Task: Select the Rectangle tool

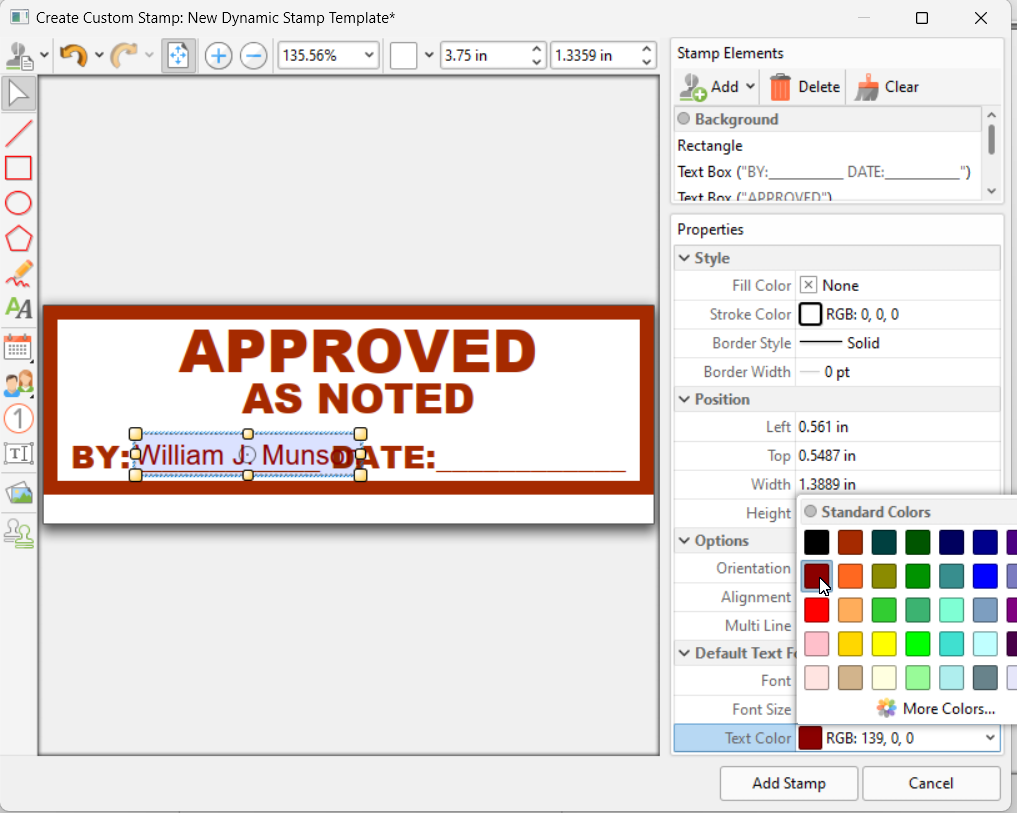Action: [17, 167]
